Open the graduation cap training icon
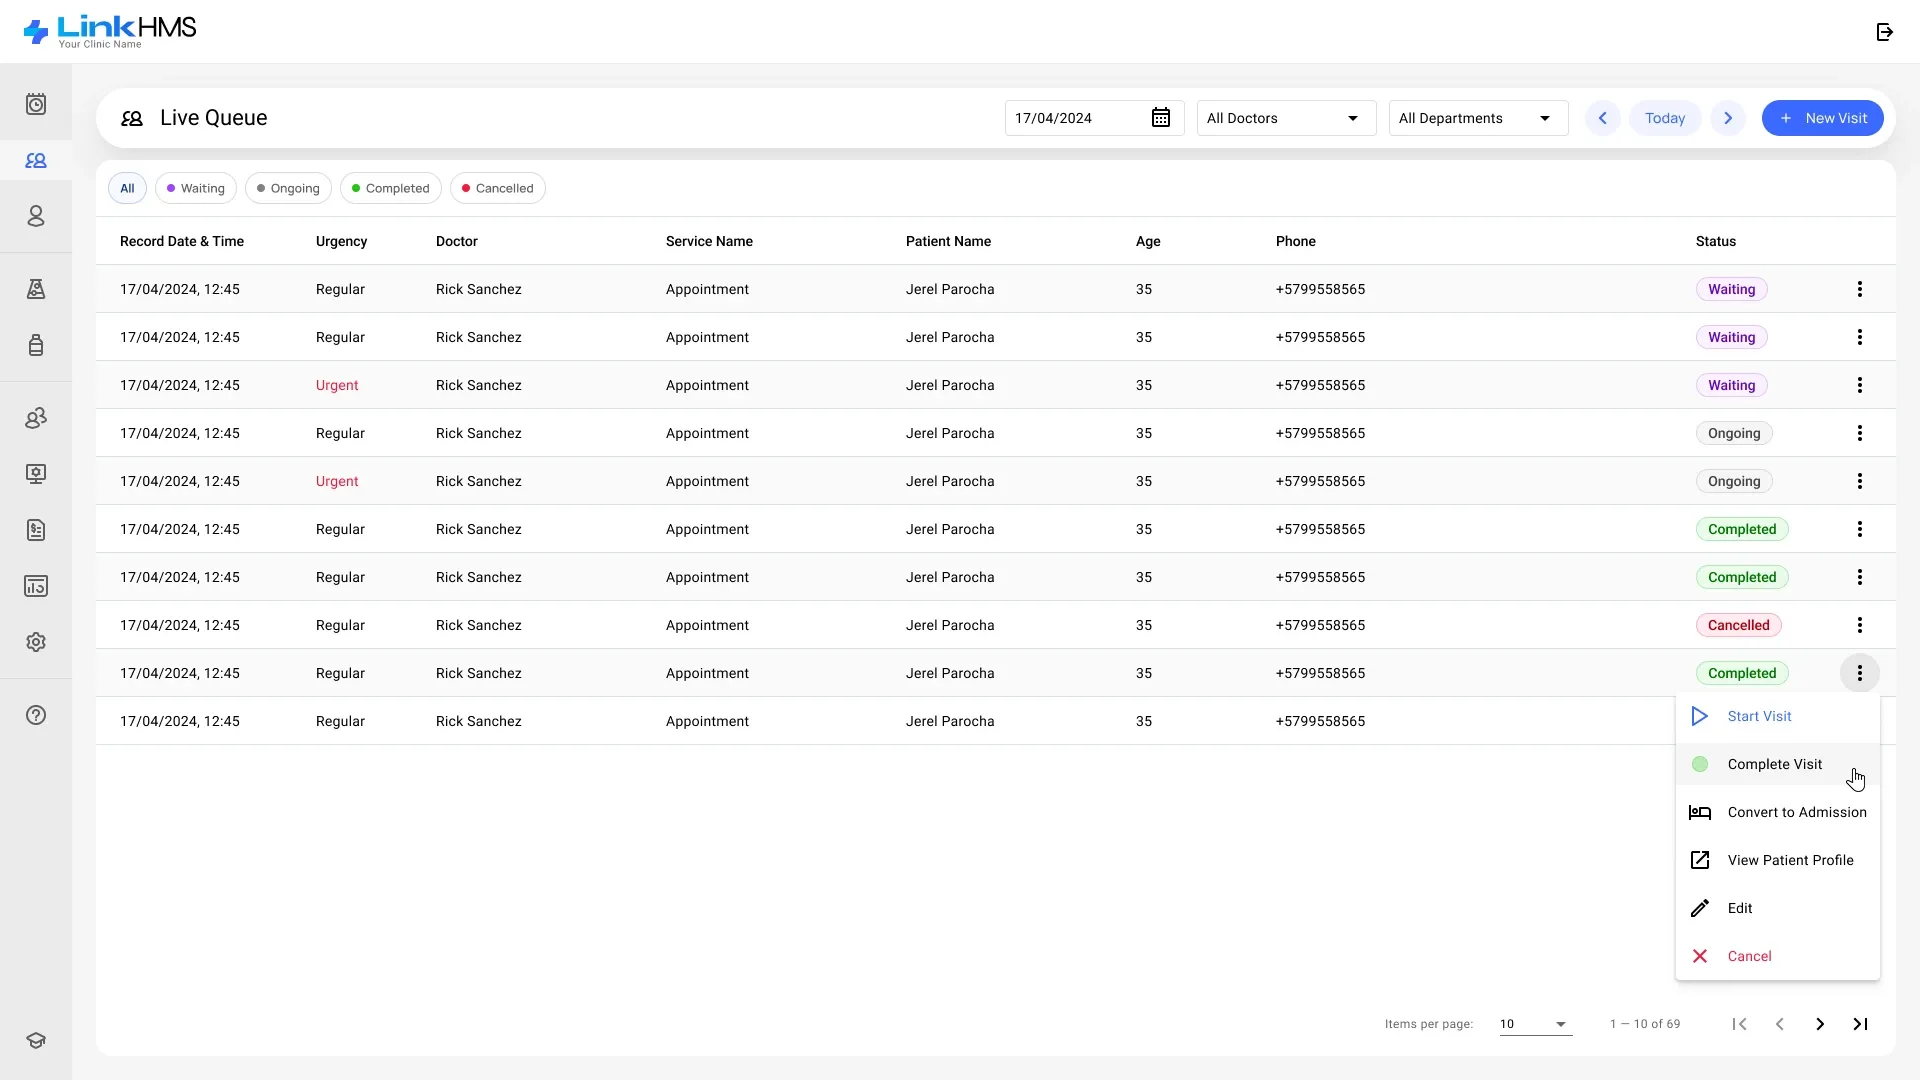The image size is (1920, 1080). coord(36,1040)
